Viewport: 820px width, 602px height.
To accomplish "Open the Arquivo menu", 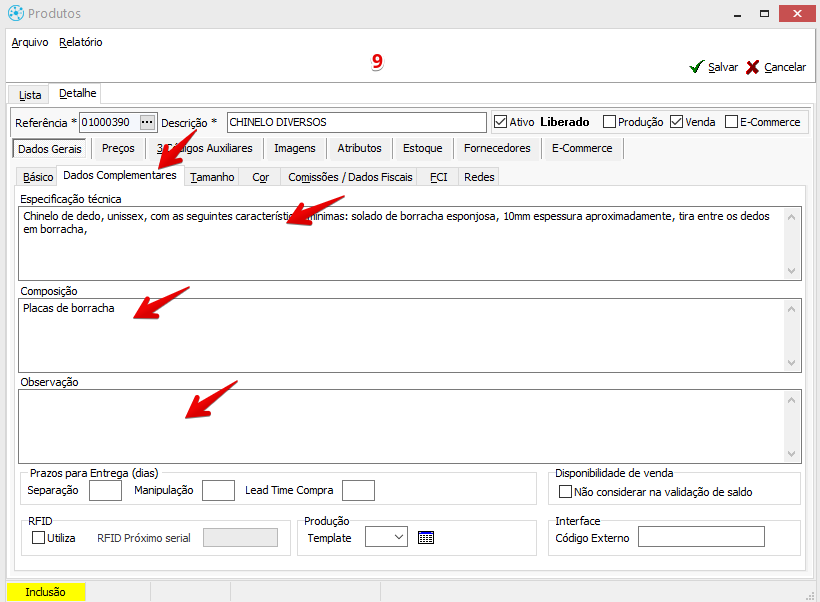I will (x=29, y=42).
